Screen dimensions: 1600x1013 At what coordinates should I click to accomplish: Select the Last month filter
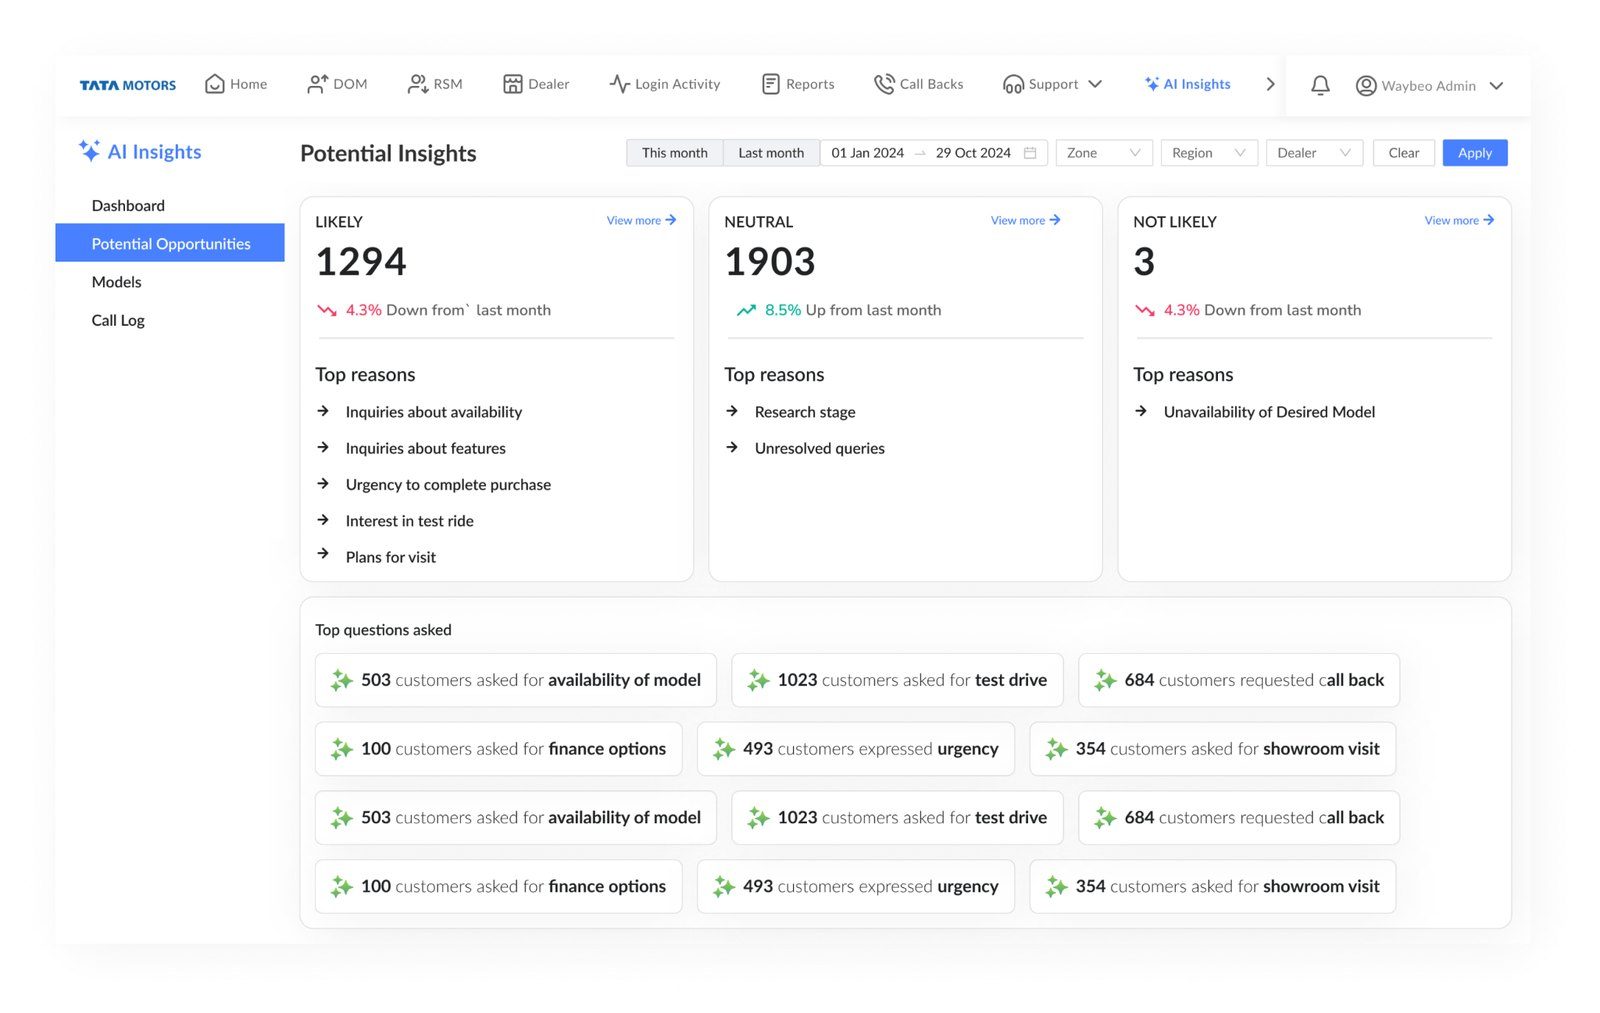770,153
